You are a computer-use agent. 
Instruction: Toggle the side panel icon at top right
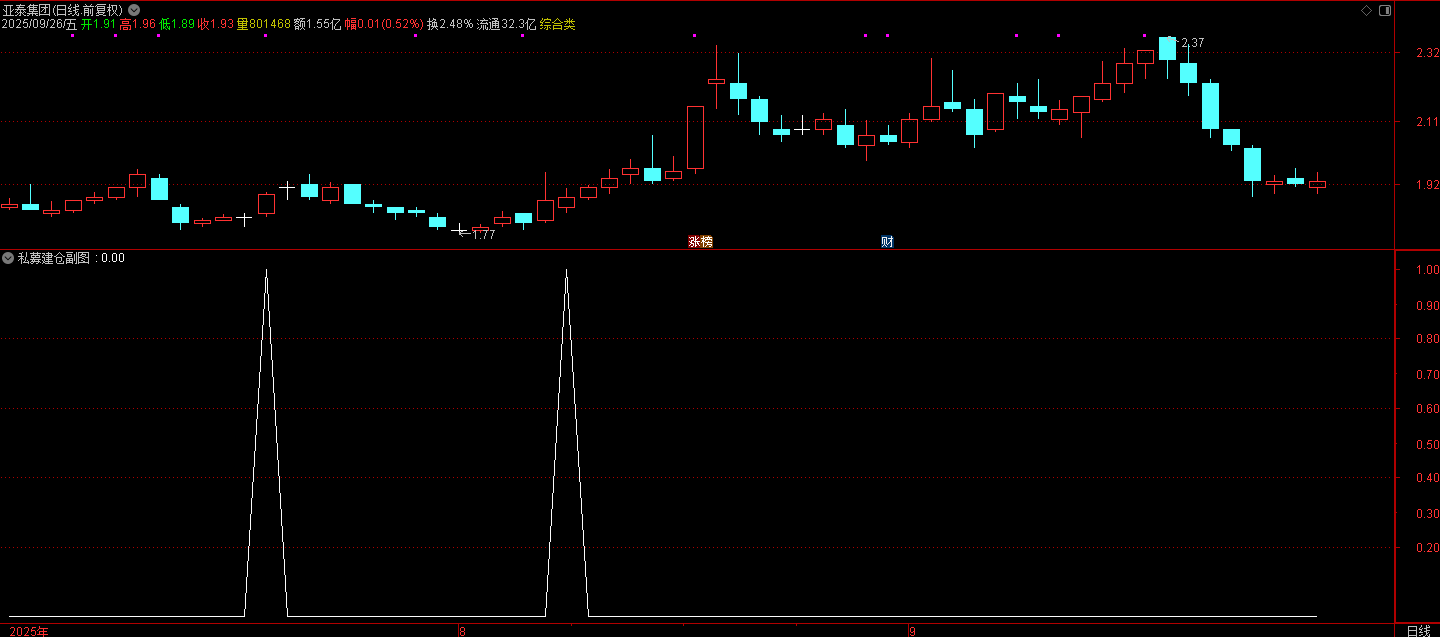coord(1384,10)
